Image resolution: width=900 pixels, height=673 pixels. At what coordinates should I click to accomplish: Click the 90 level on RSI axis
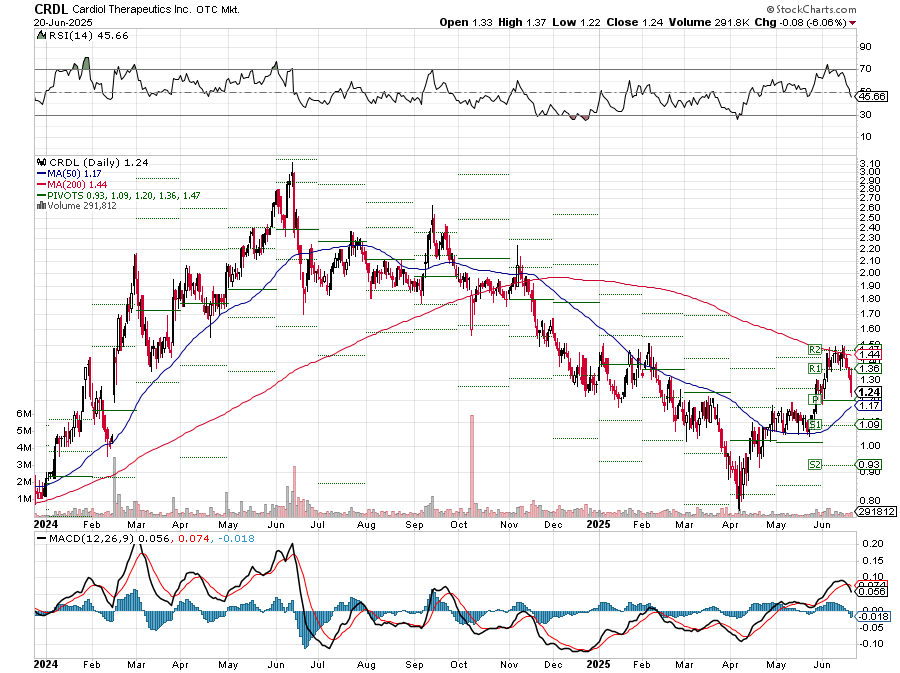pyautogui.click(x=866, y=46)
